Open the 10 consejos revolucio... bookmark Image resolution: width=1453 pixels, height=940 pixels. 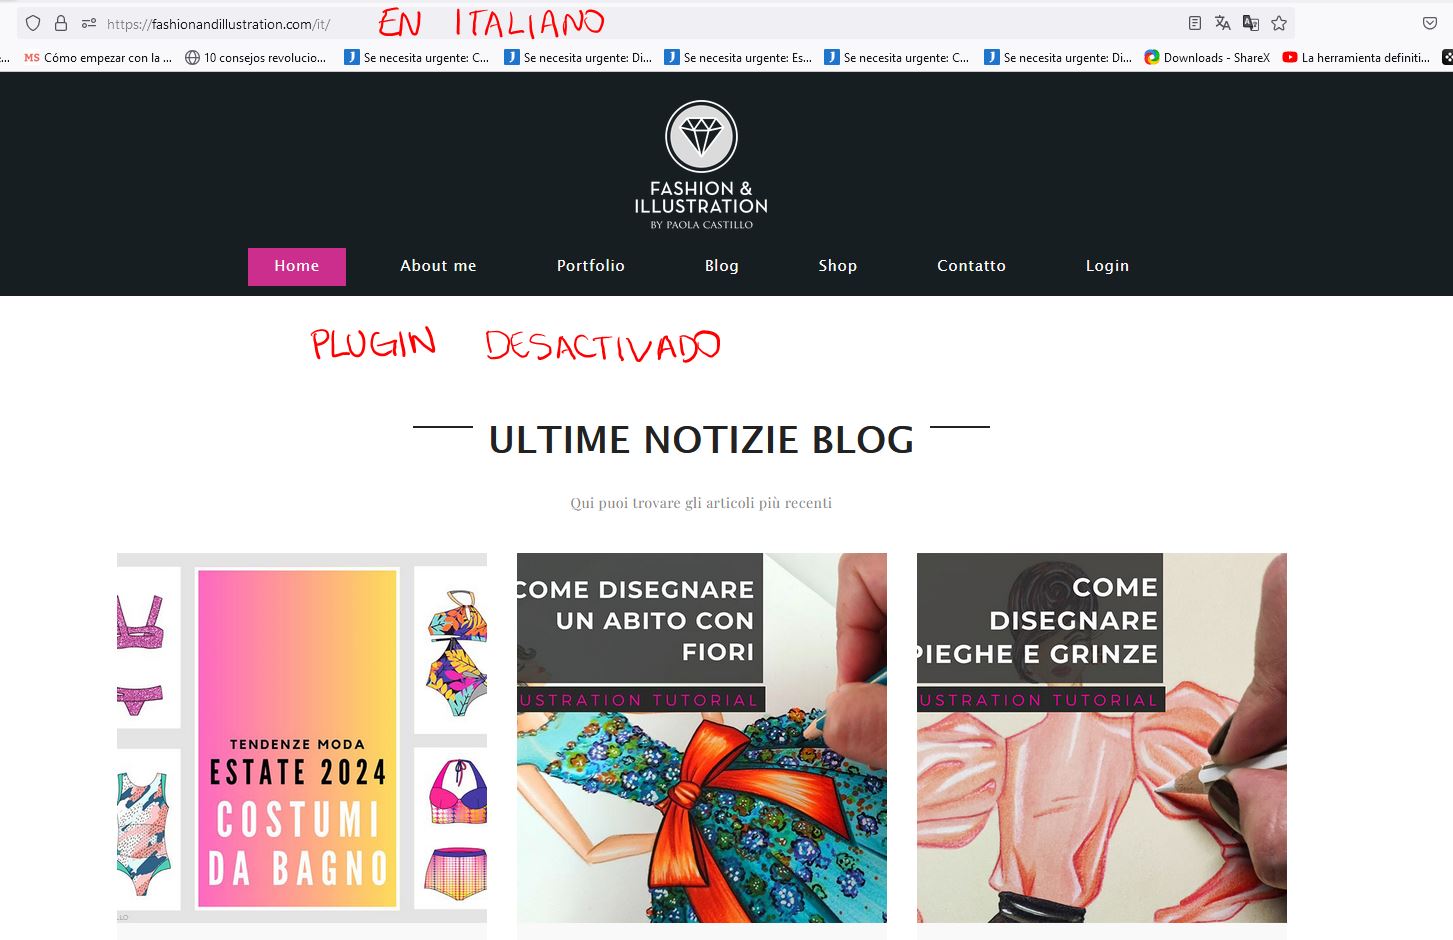[255, 58]
